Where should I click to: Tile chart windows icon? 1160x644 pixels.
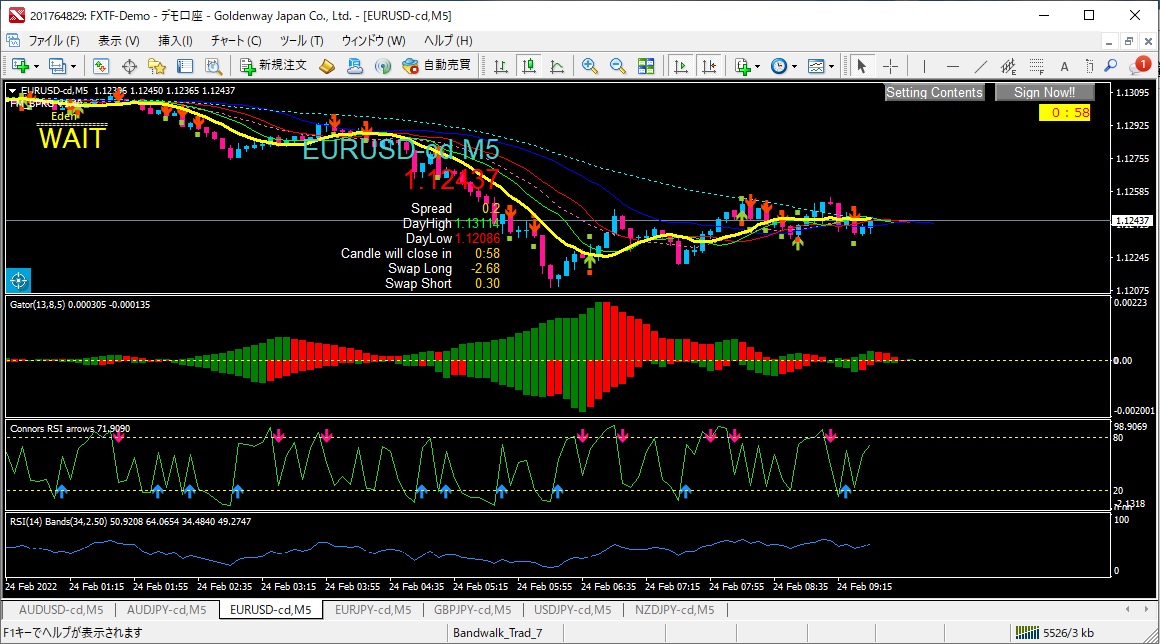646,66
